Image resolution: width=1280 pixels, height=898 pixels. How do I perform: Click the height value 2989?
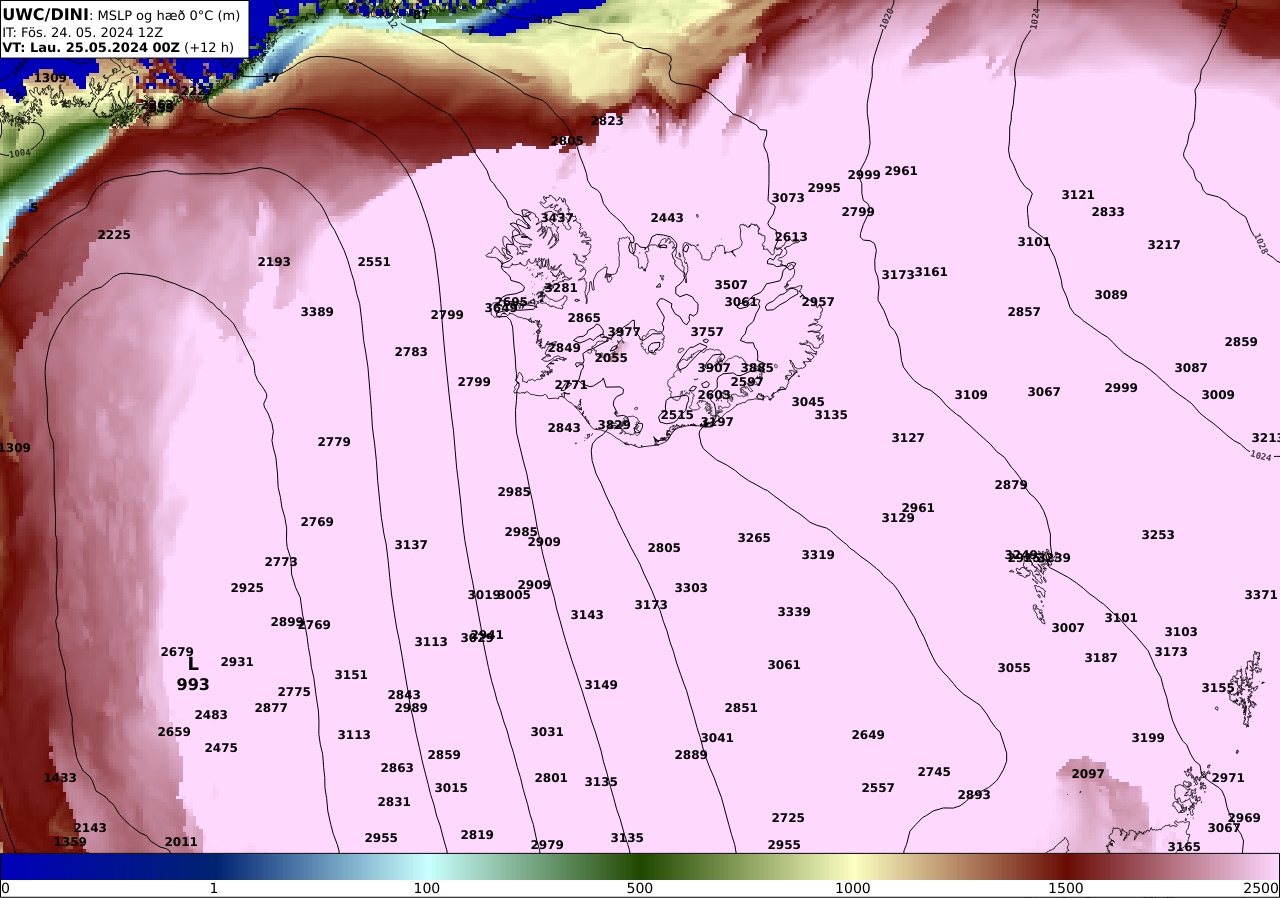(411, 708)
